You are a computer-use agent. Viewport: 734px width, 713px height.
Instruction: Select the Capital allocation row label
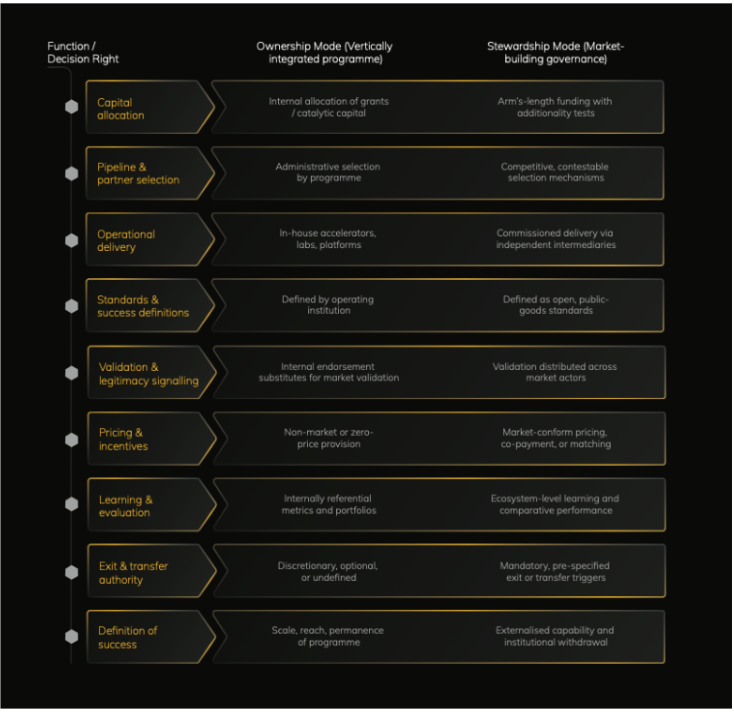pyautogui.click(x=121, y=108)
